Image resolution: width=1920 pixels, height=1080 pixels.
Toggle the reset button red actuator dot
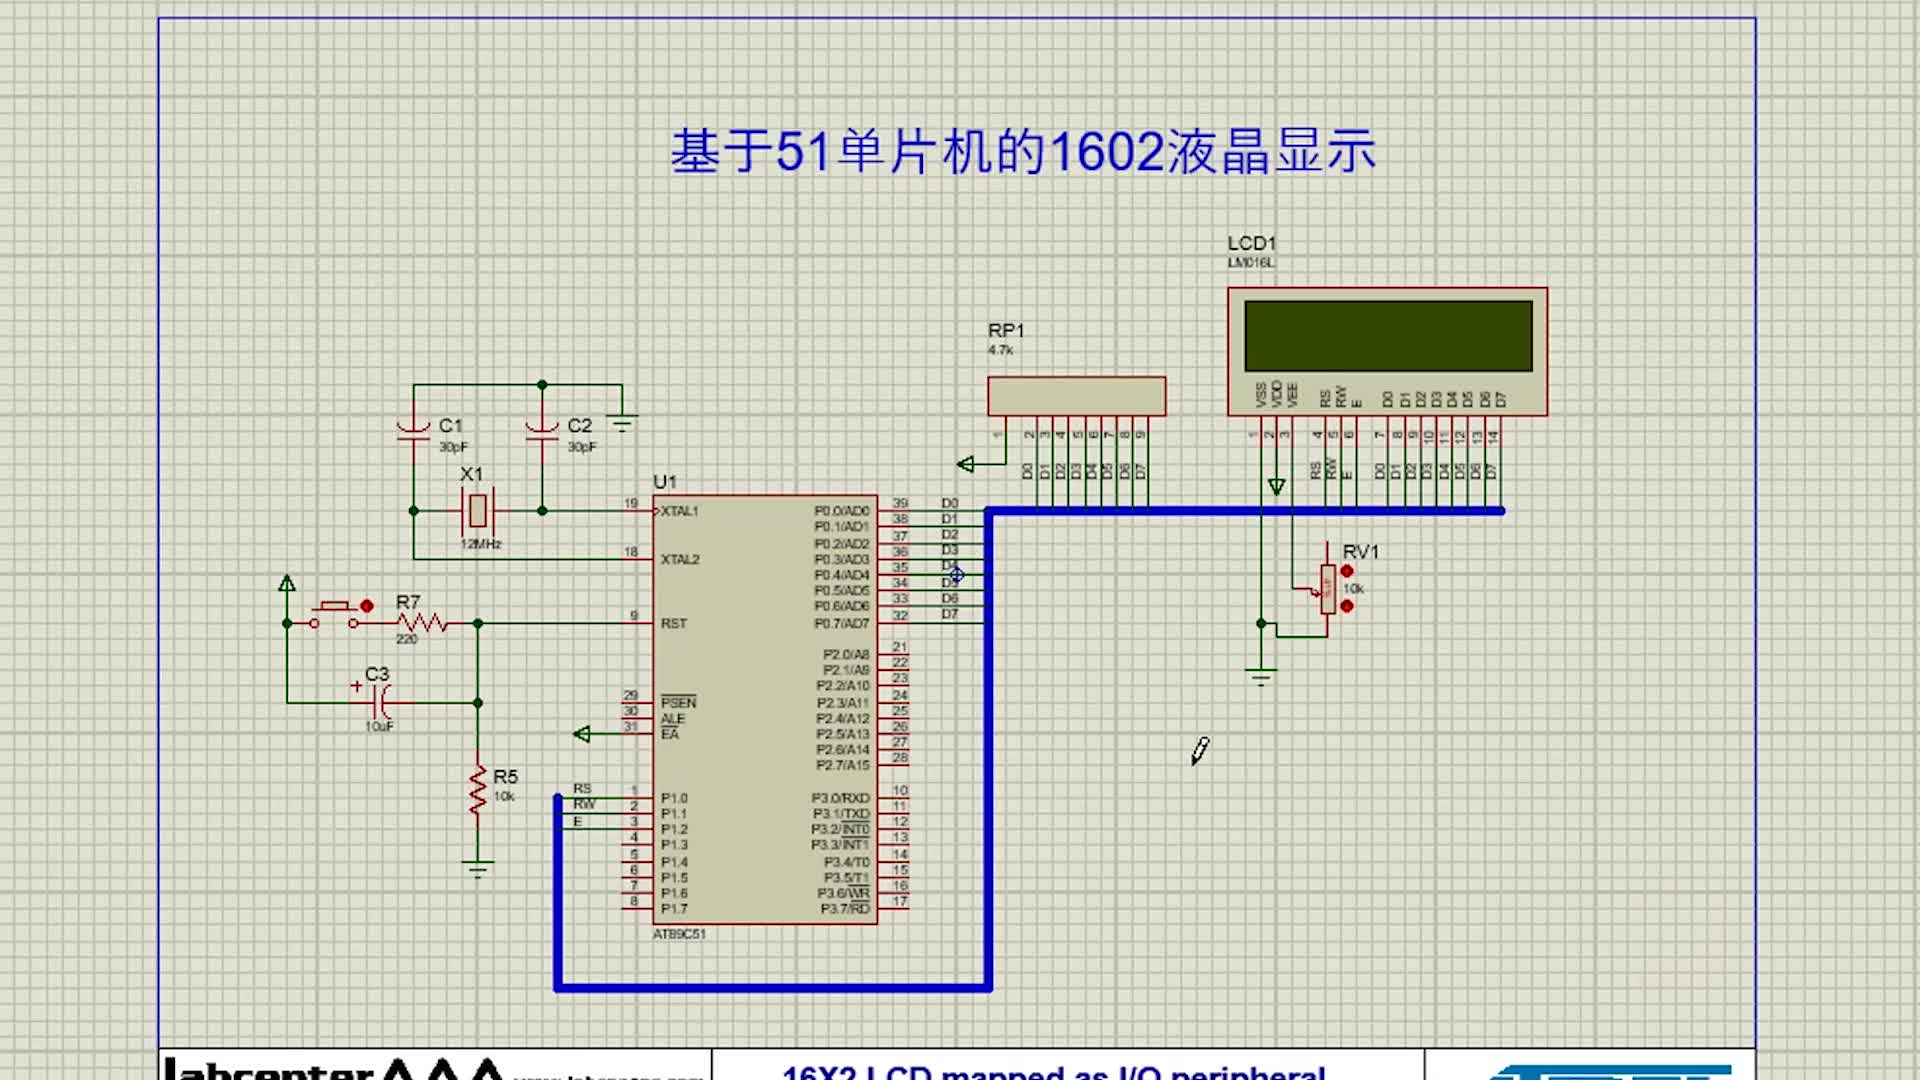point(367,606)
